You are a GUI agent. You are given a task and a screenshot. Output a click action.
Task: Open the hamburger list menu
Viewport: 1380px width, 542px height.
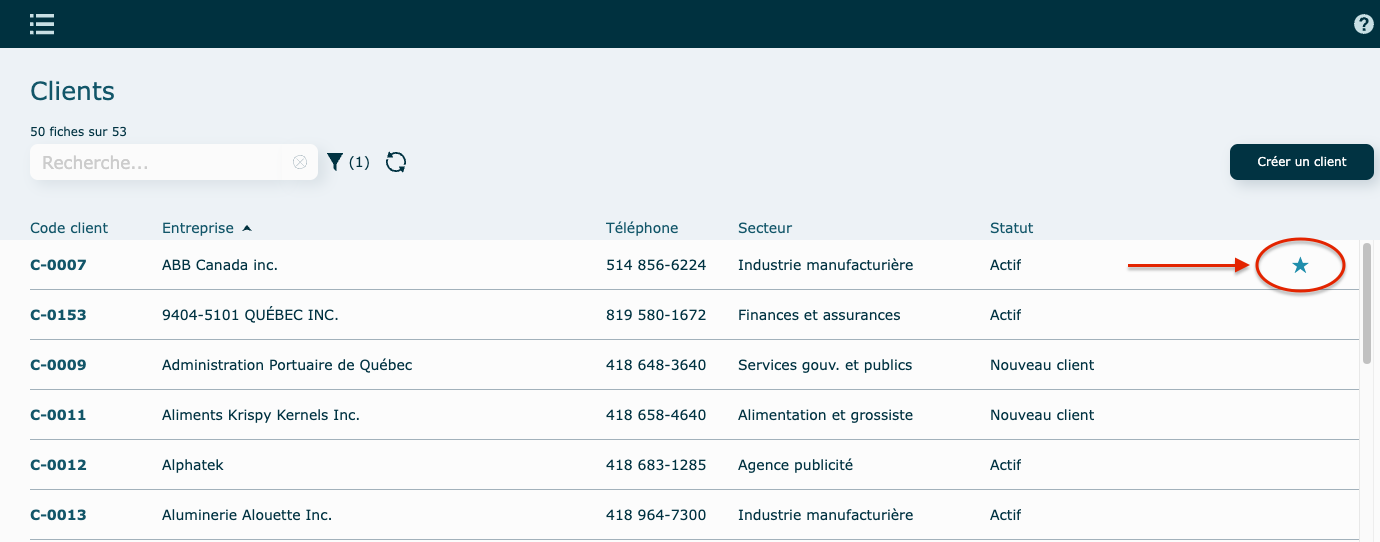42,24
